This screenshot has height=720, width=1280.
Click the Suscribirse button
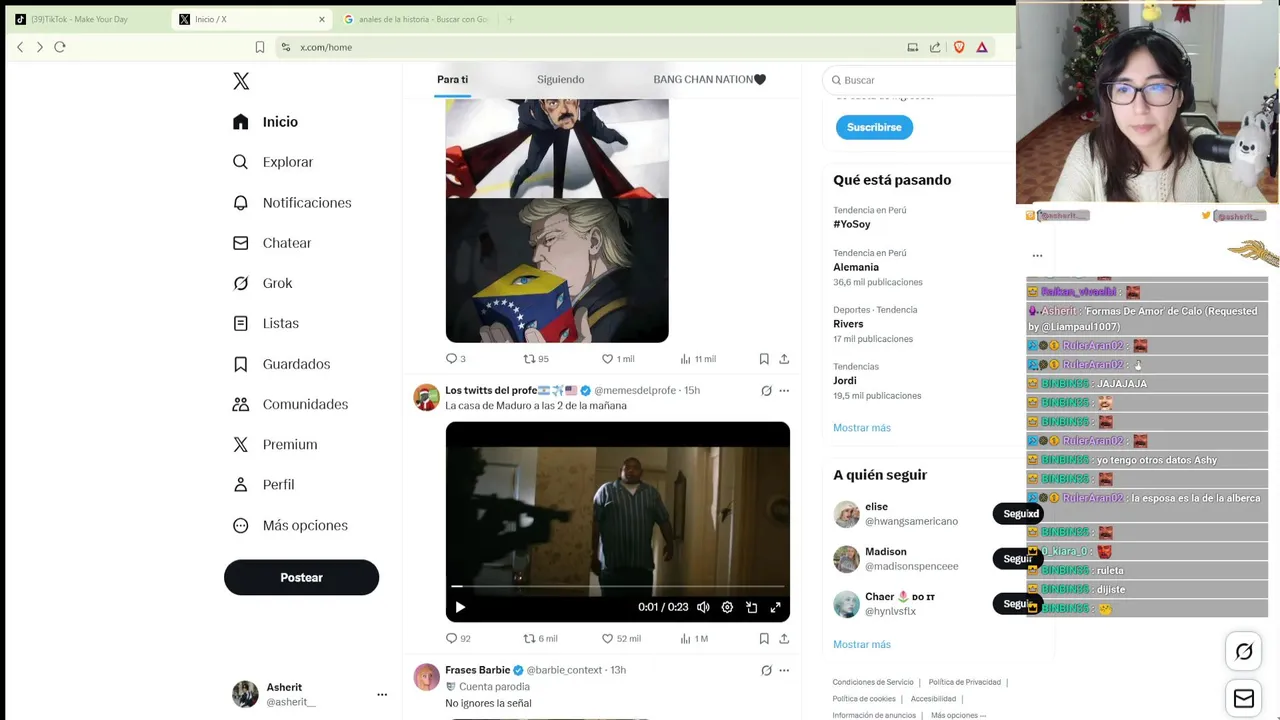click(x=874, y=127)
